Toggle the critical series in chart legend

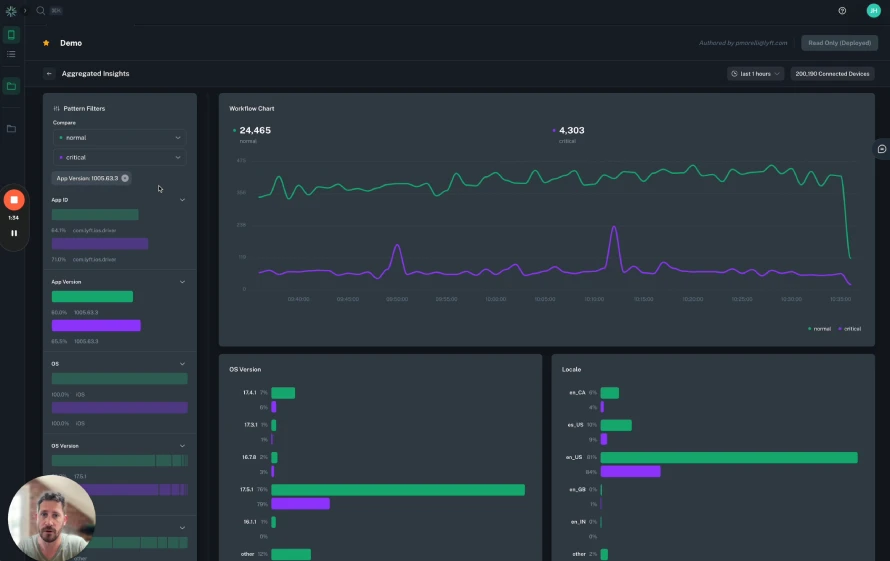(x=850, y=329)
